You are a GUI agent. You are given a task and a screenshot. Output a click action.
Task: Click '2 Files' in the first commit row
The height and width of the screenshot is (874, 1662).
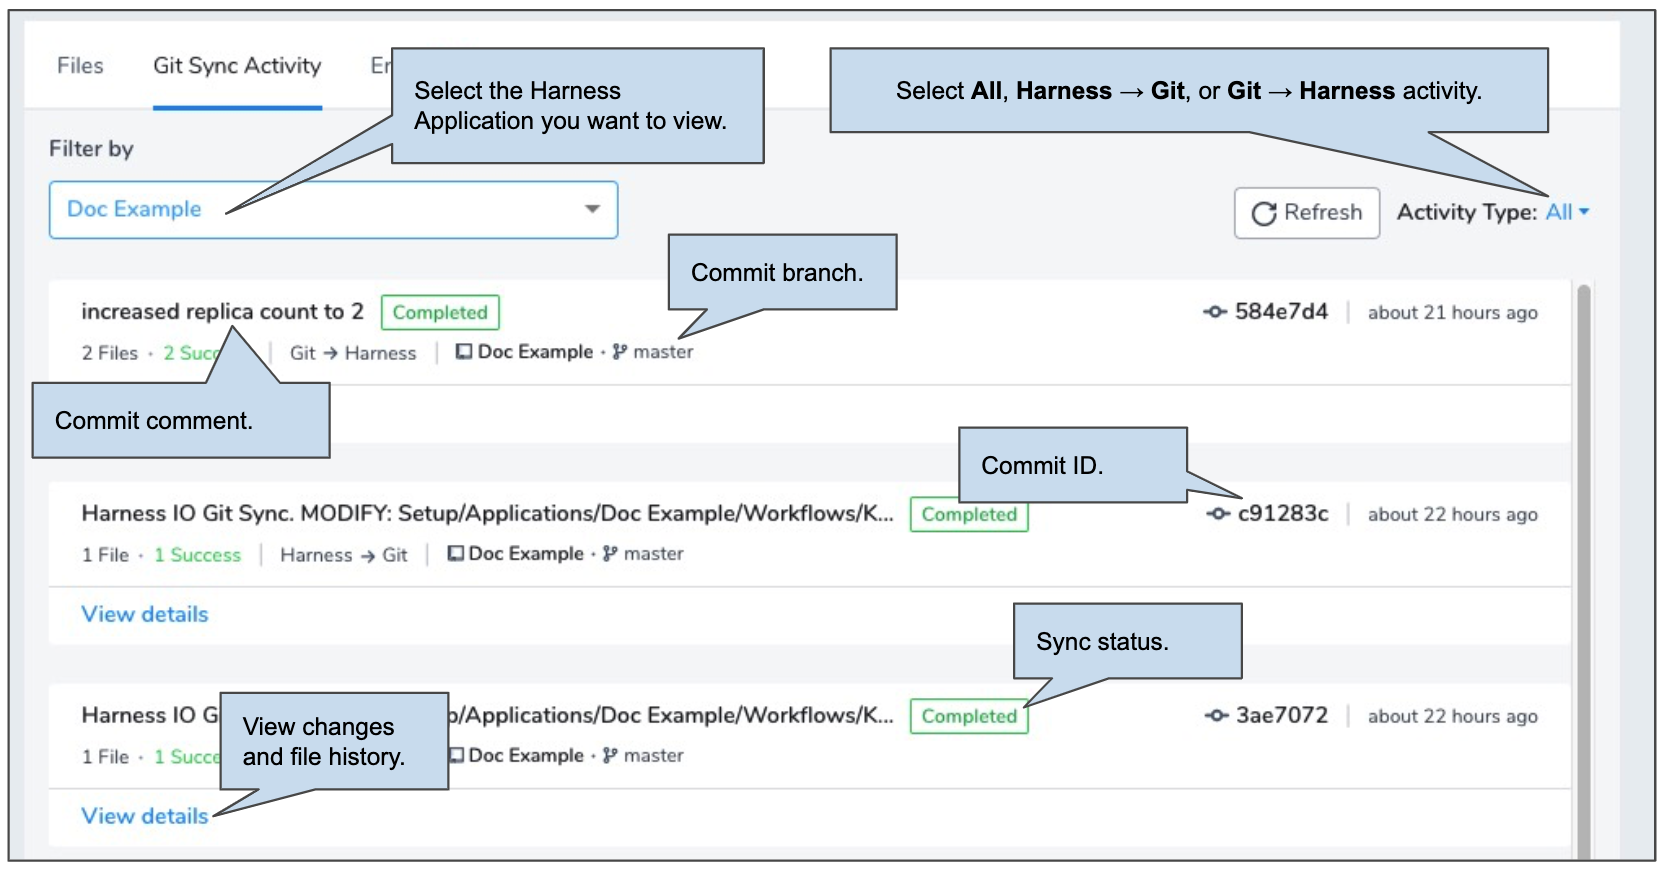pyautogui.click(x=110, y=353)
